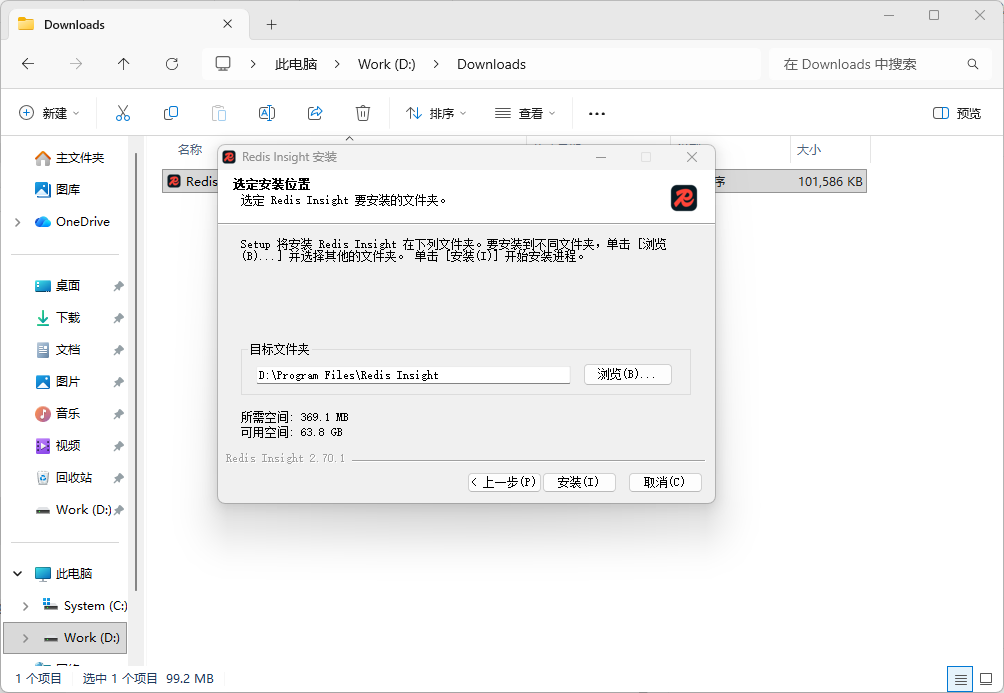Open 下载 quick access folder
The width and height of the screenshot is (1004, 693).
tap(58, 318)
